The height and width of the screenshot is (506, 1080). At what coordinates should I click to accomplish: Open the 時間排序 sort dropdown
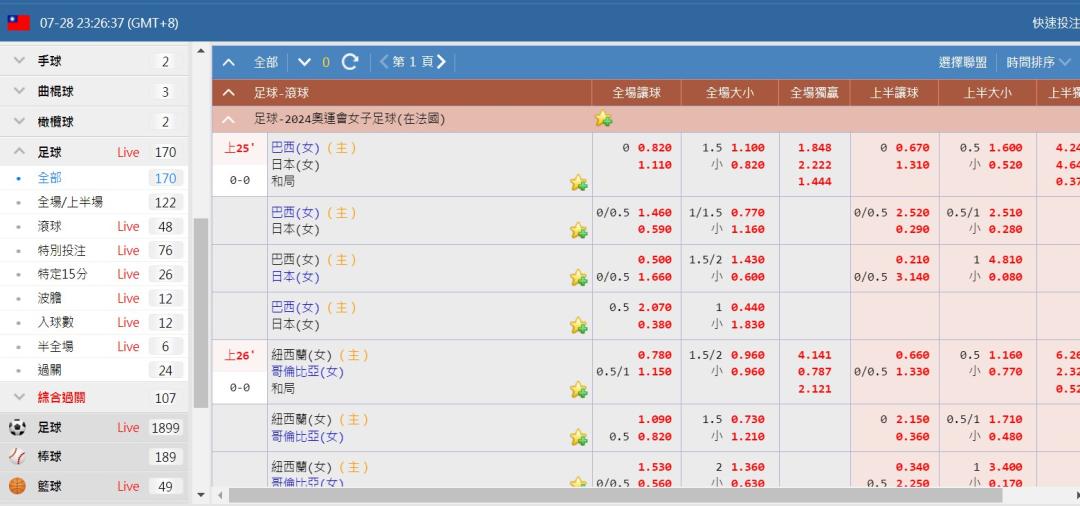tap(1039, 63)
